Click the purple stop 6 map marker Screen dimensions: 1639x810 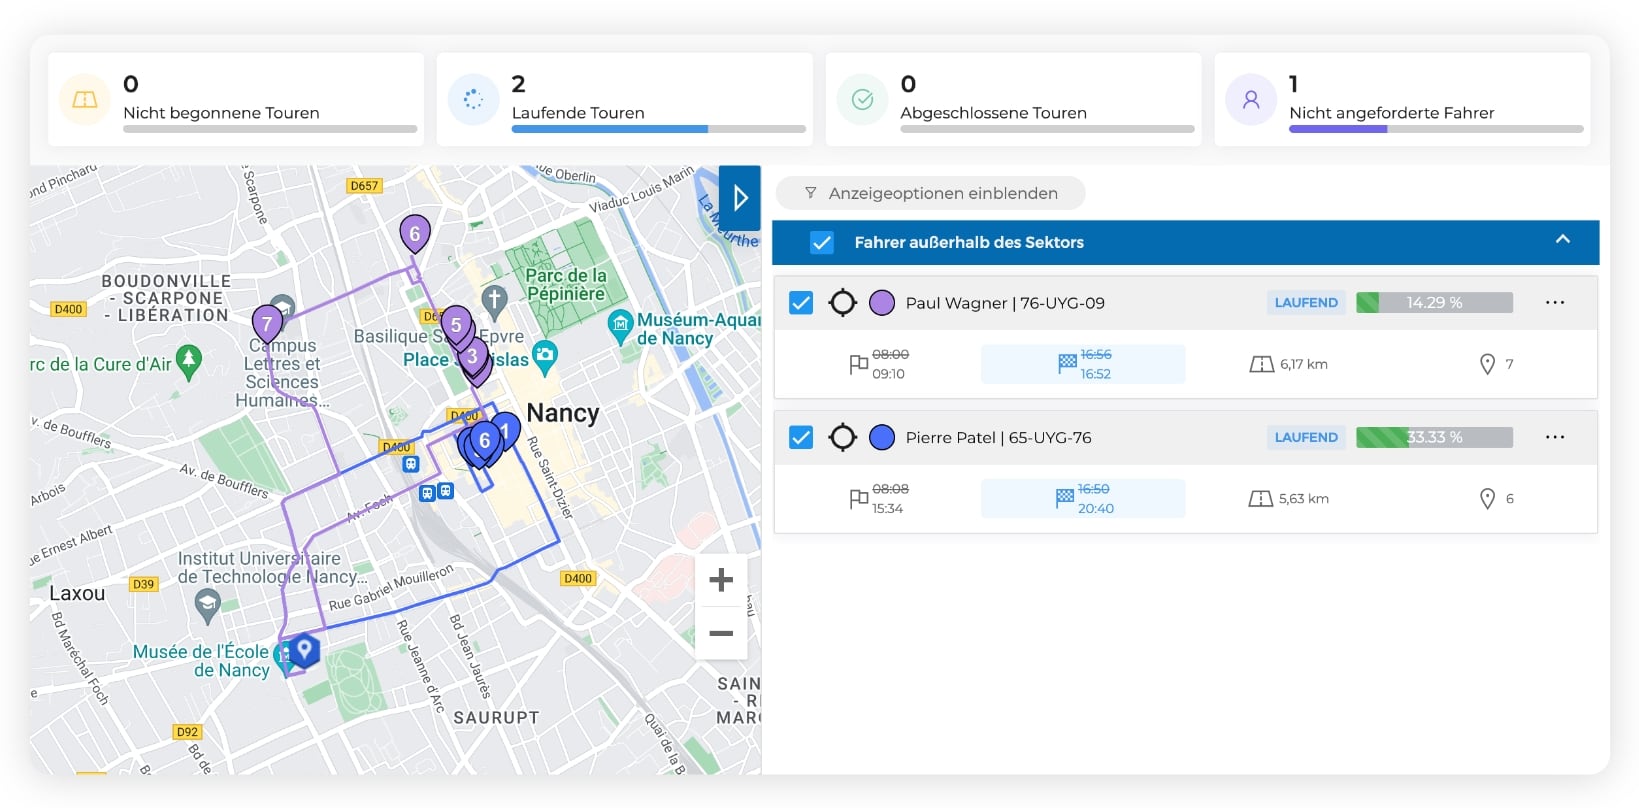click(415, 234)
